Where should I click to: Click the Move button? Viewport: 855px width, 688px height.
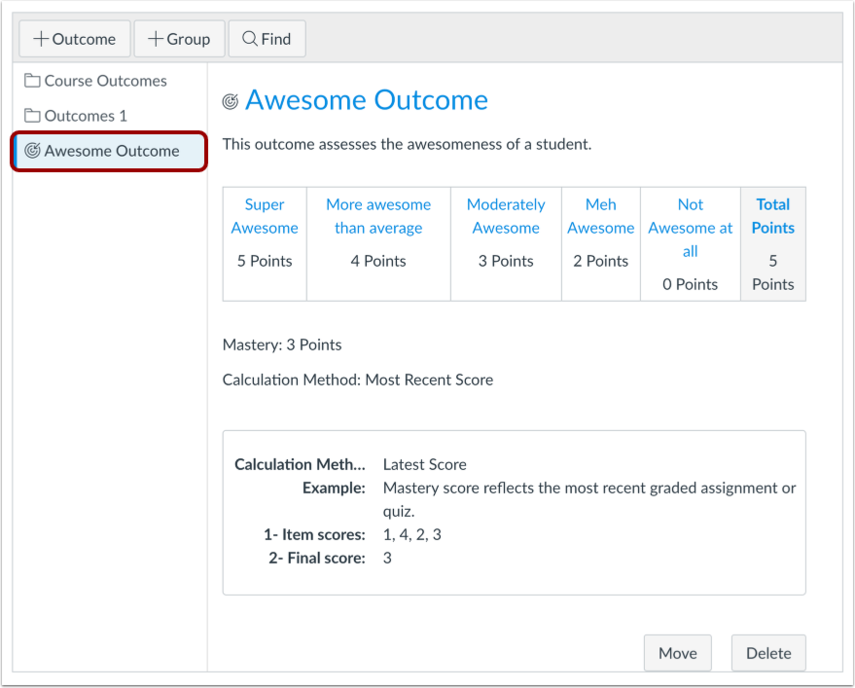pos(678,653)
